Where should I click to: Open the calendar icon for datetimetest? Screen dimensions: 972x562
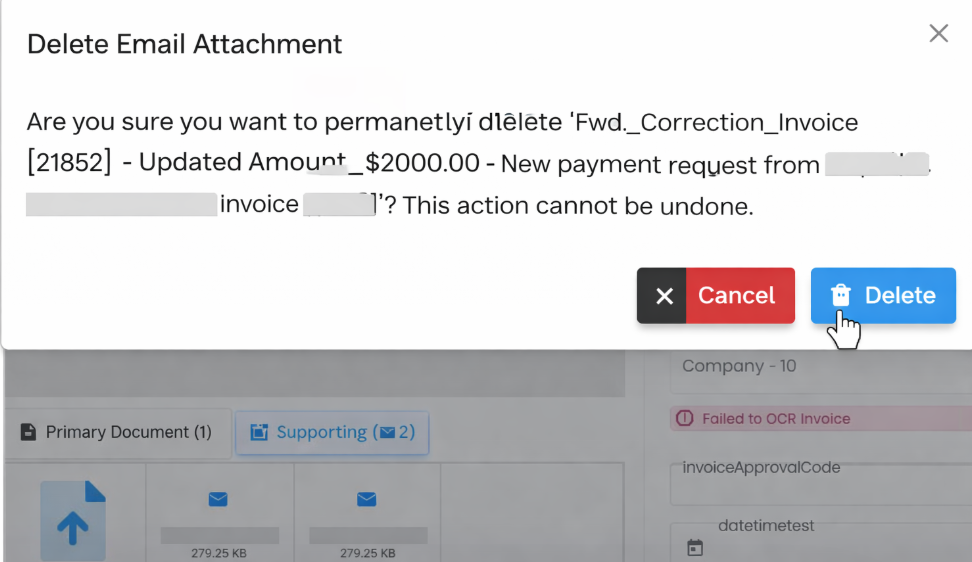coord(695,547)
